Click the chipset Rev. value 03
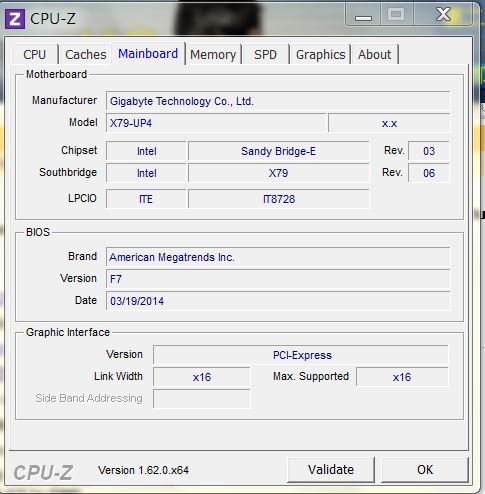This screenshot has height=494, width=485. pyautogui.click(x=429, y=151)
